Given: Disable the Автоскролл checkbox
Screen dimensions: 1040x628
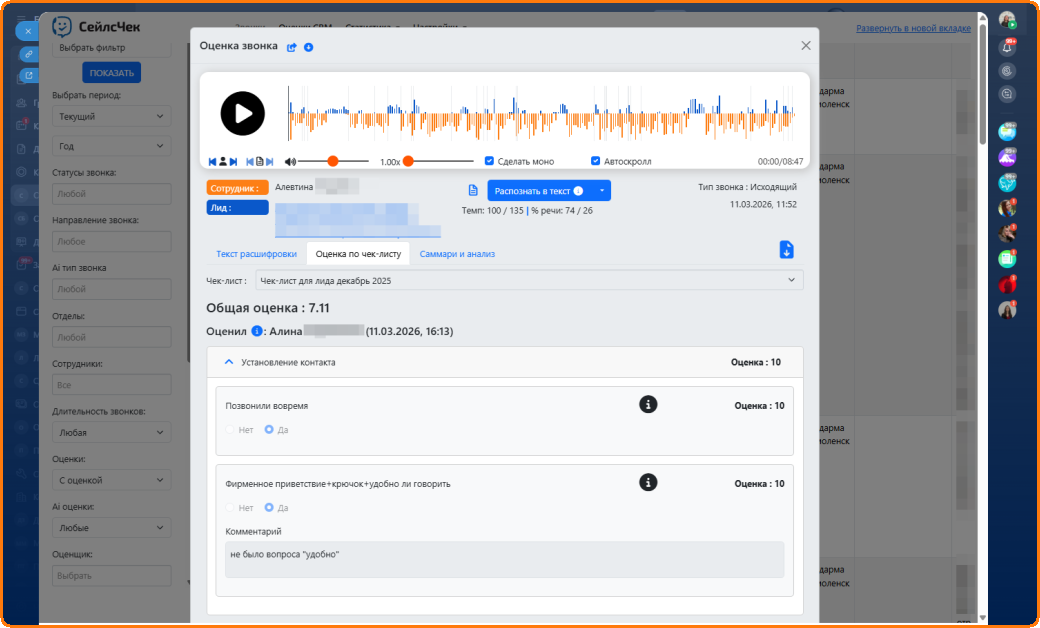Looking at the screenshot, I should 596,161.
